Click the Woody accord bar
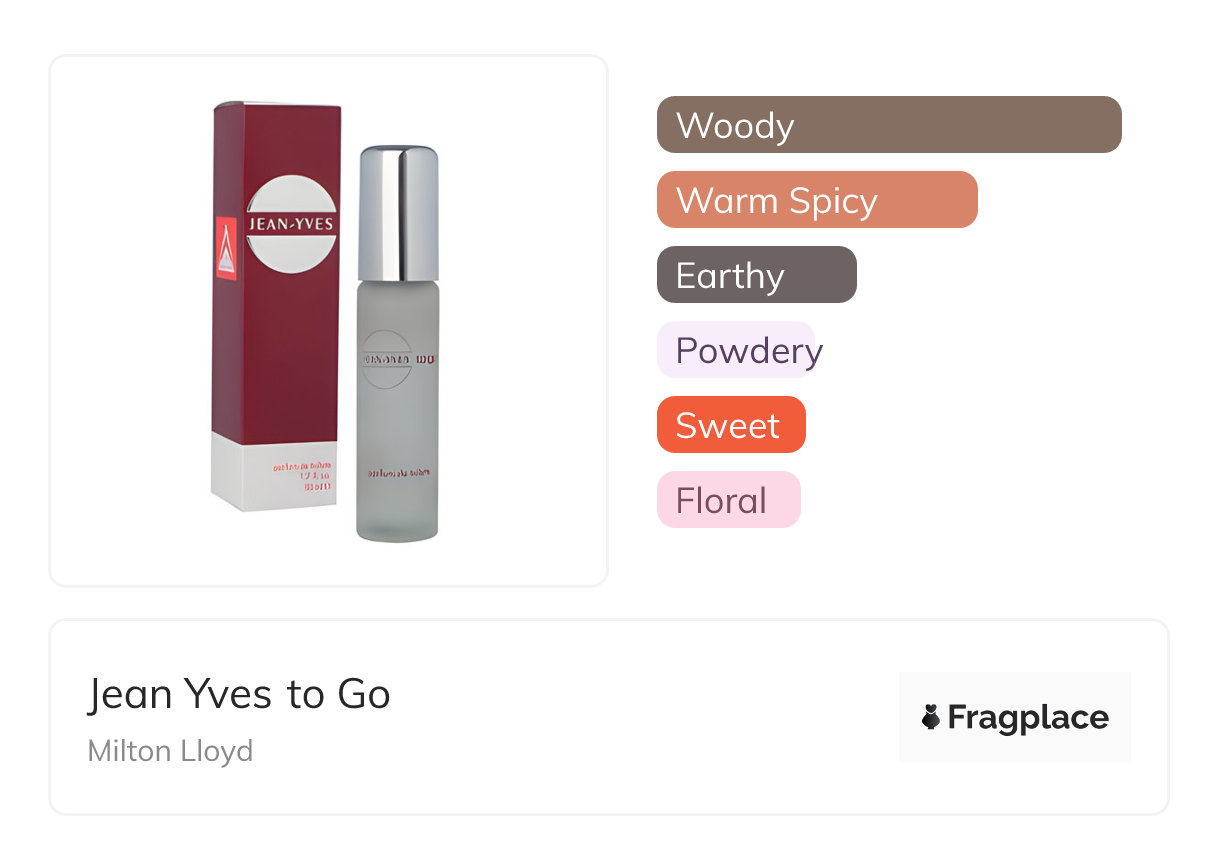Screen dimensions: 1218x864 coord(888,125)
